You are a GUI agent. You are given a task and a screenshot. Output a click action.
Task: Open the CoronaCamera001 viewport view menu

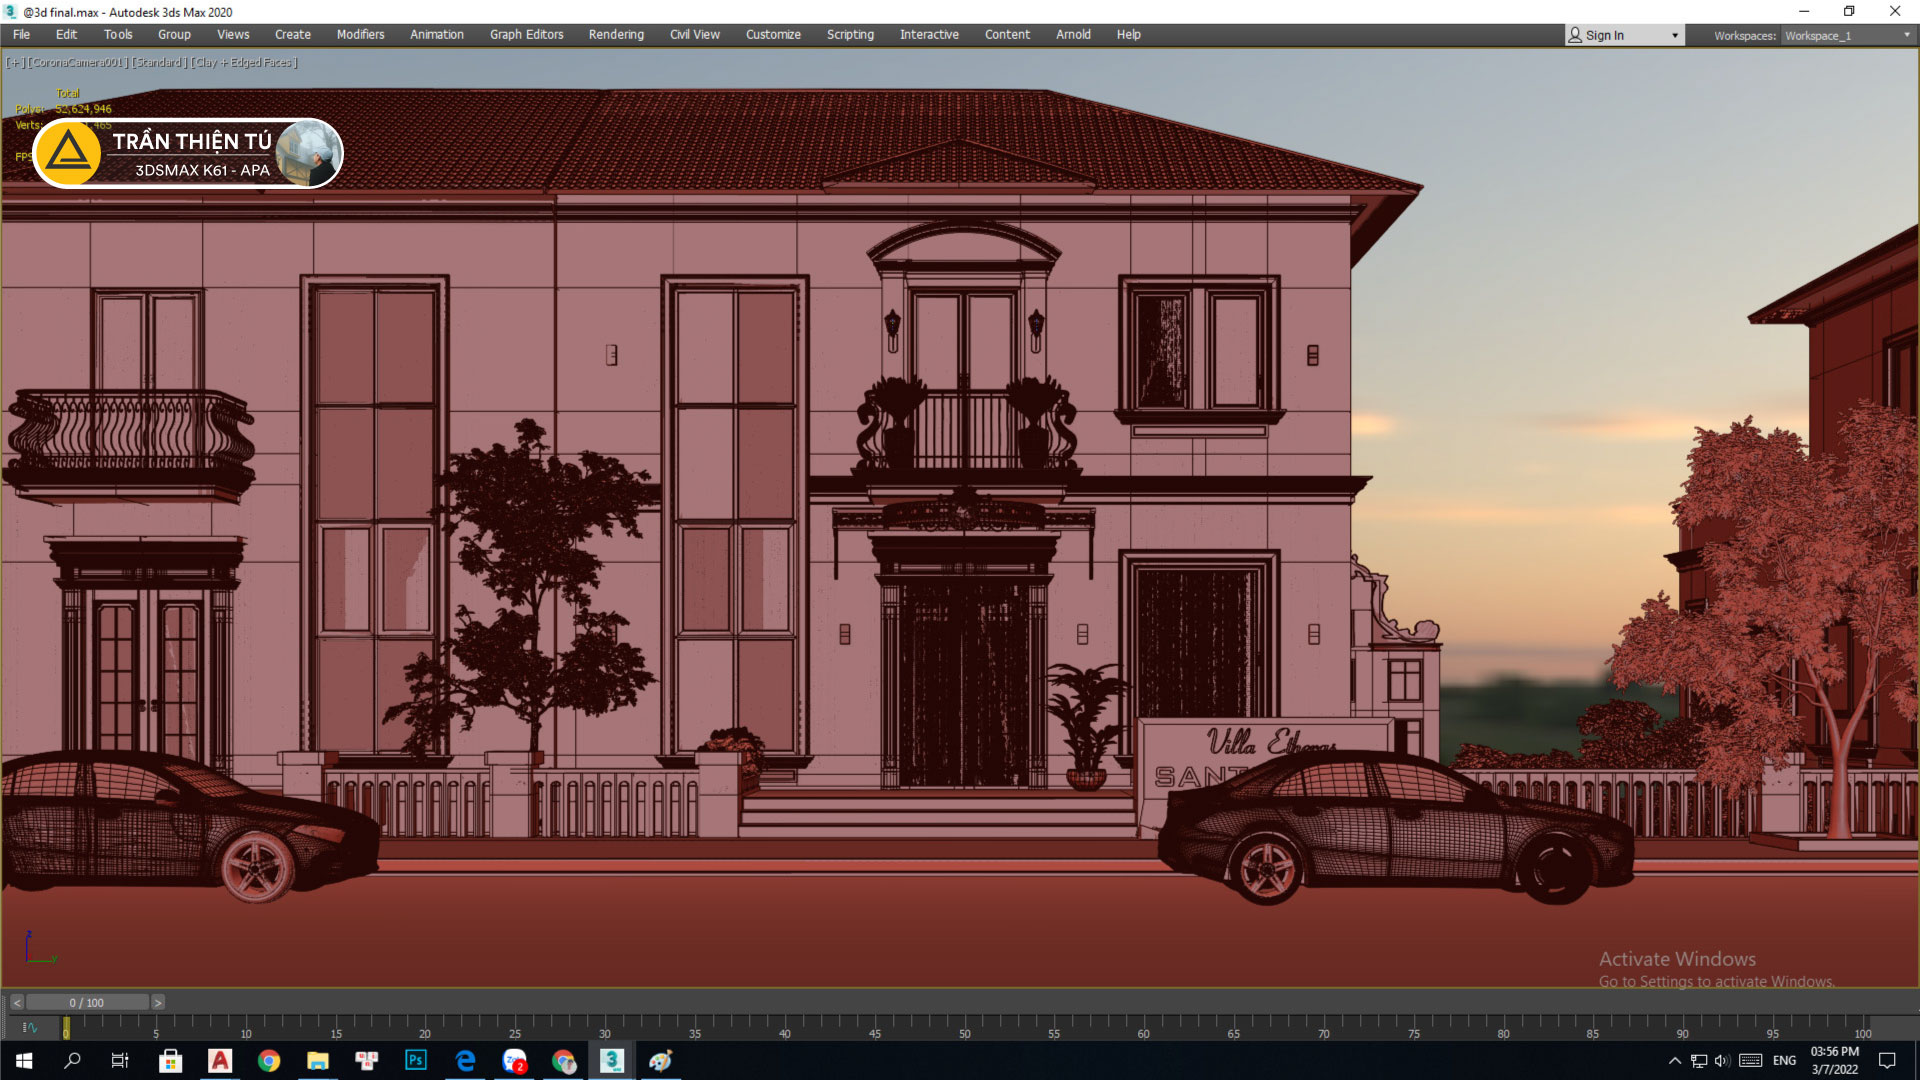pyautogui.click(x=78, y=62)
